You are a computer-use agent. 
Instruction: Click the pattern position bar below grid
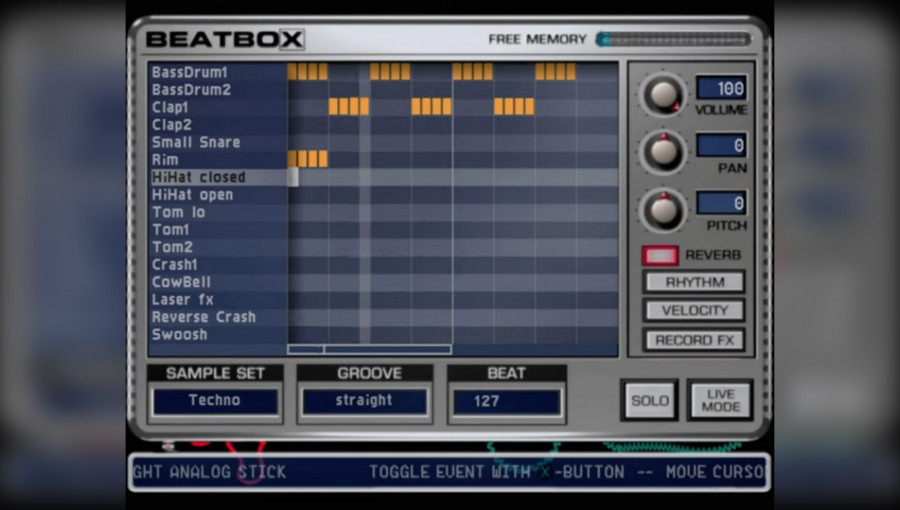369,349
